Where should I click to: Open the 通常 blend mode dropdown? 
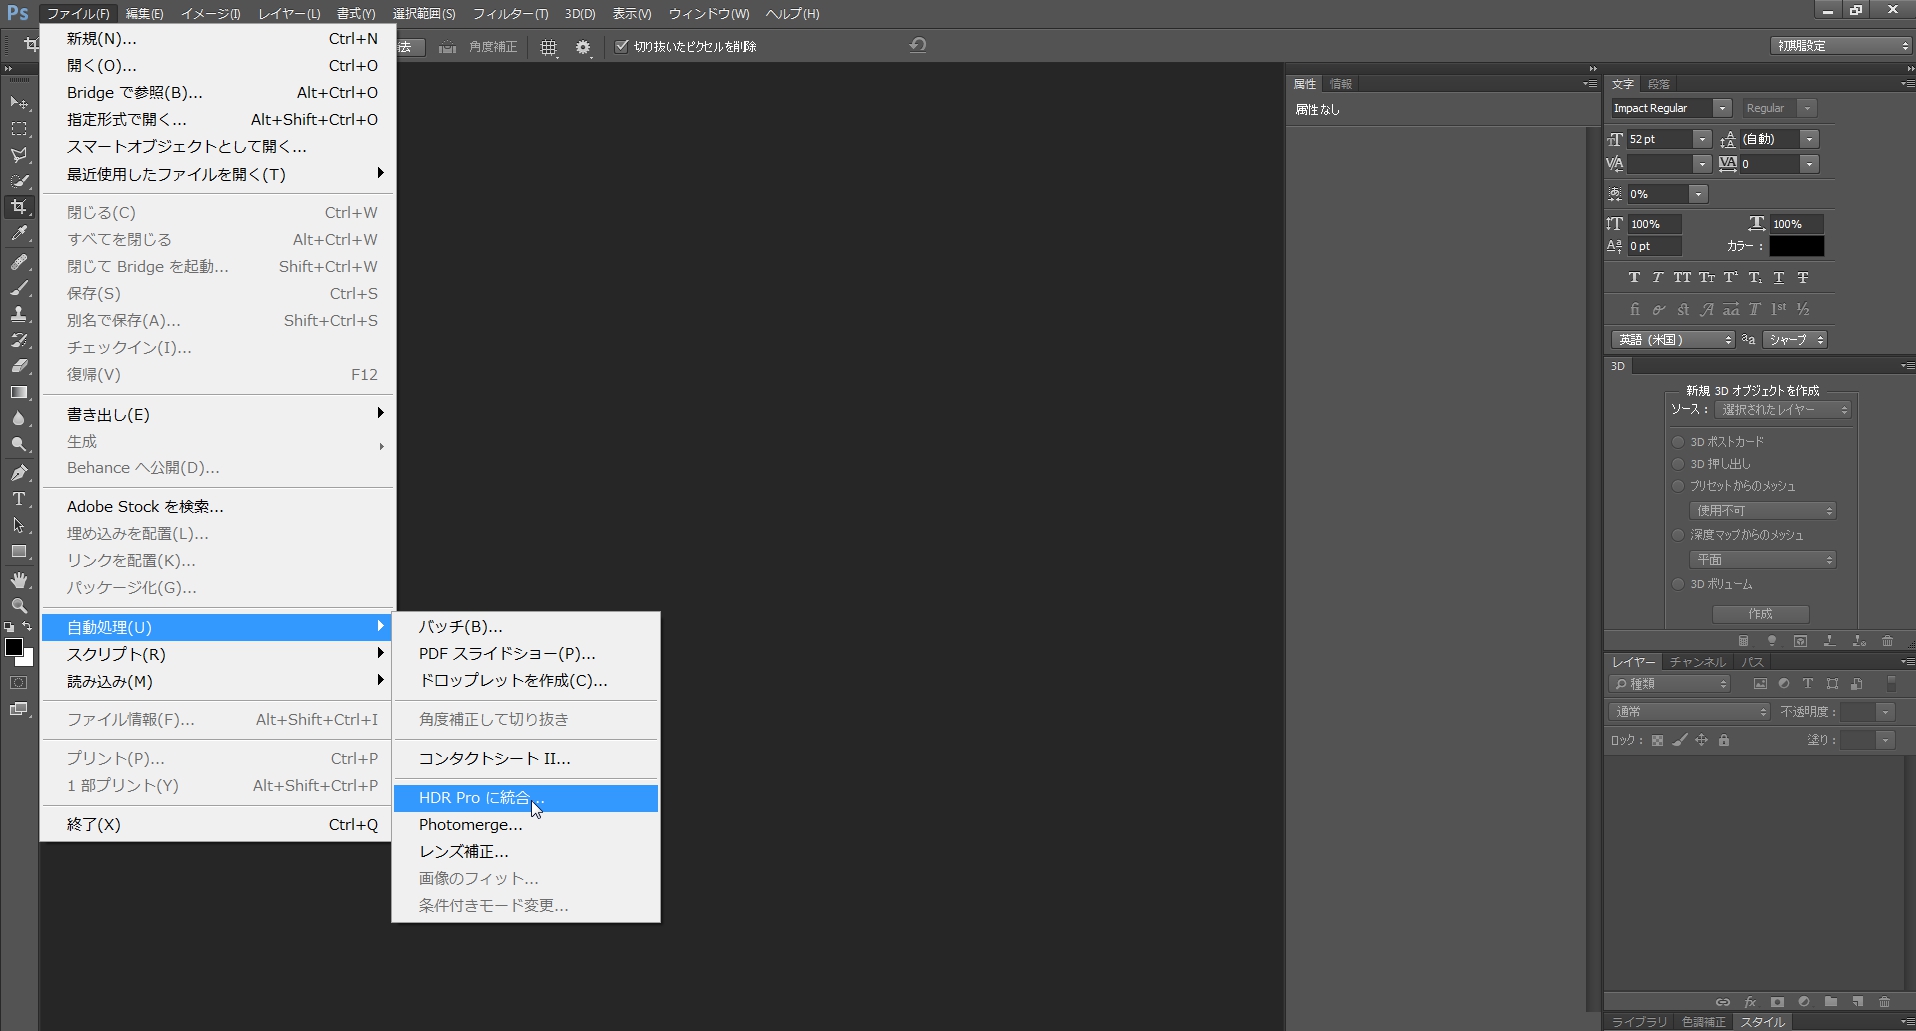1690,712
